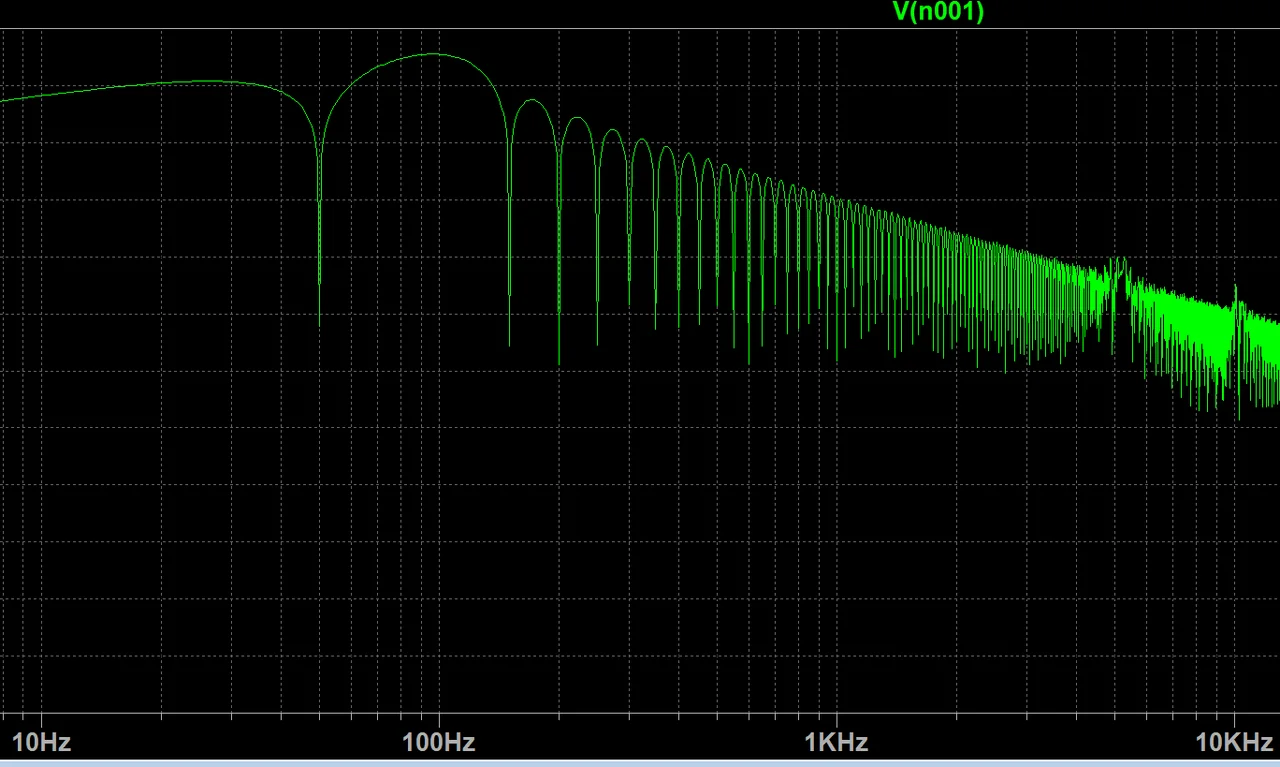This screenshot has height=767, width=1280.
Task: Click the spectral bump near 5KHz
Action: click(x=1116, y=265)
